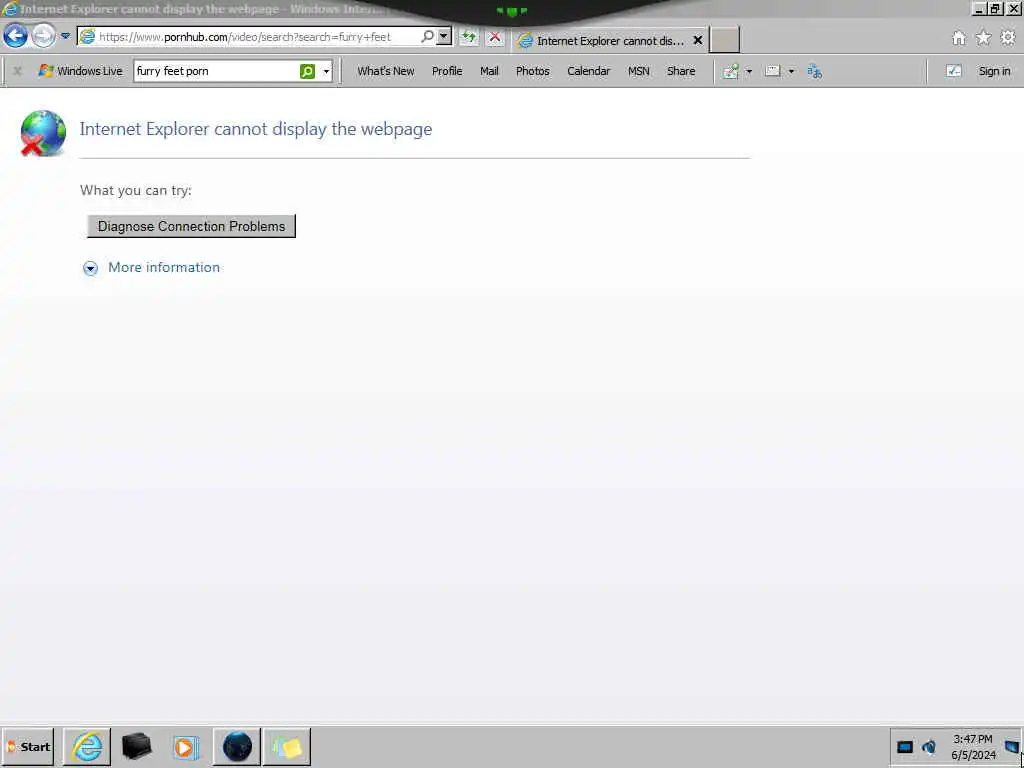Expand the dropdown next to email icon
1024x768 pixels.
coord(792,71)
